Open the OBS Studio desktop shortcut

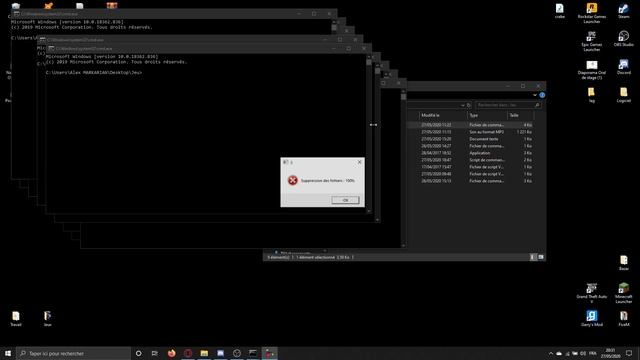(x=623, y=39)
